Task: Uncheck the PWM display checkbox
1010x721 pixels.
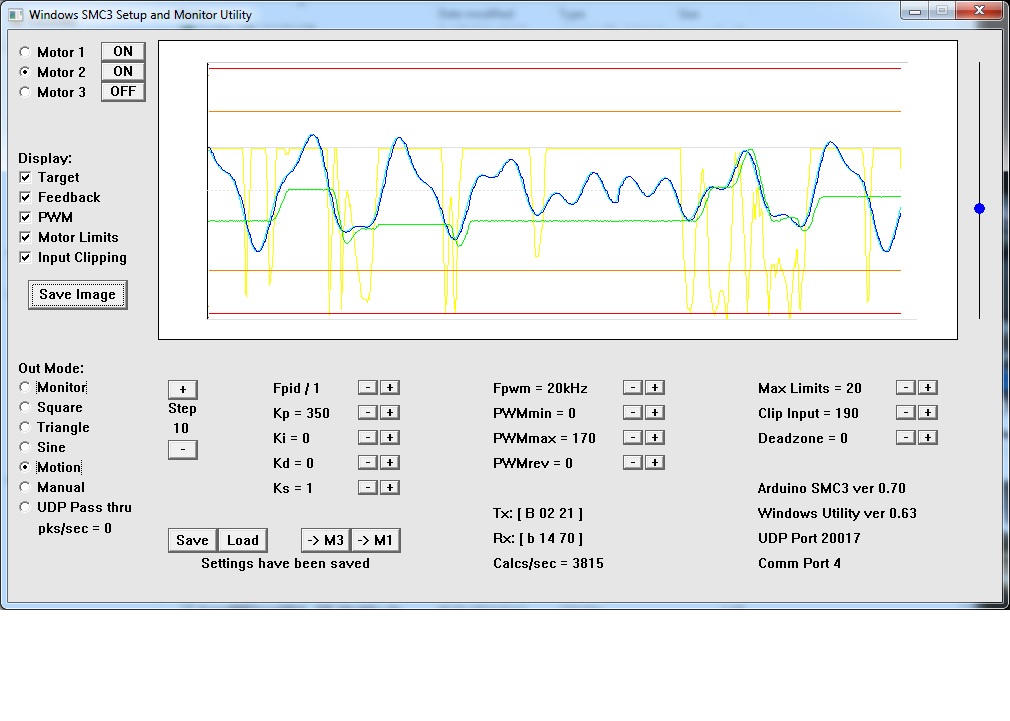Action: [25, 217]
